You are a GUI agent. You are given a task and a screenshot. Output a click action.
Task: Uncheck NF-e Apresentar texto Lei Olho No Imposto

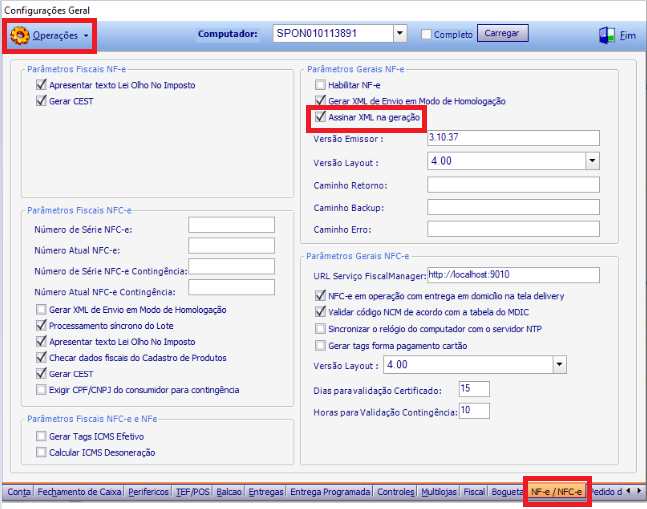pyautogui.click(x=41, y=85)
